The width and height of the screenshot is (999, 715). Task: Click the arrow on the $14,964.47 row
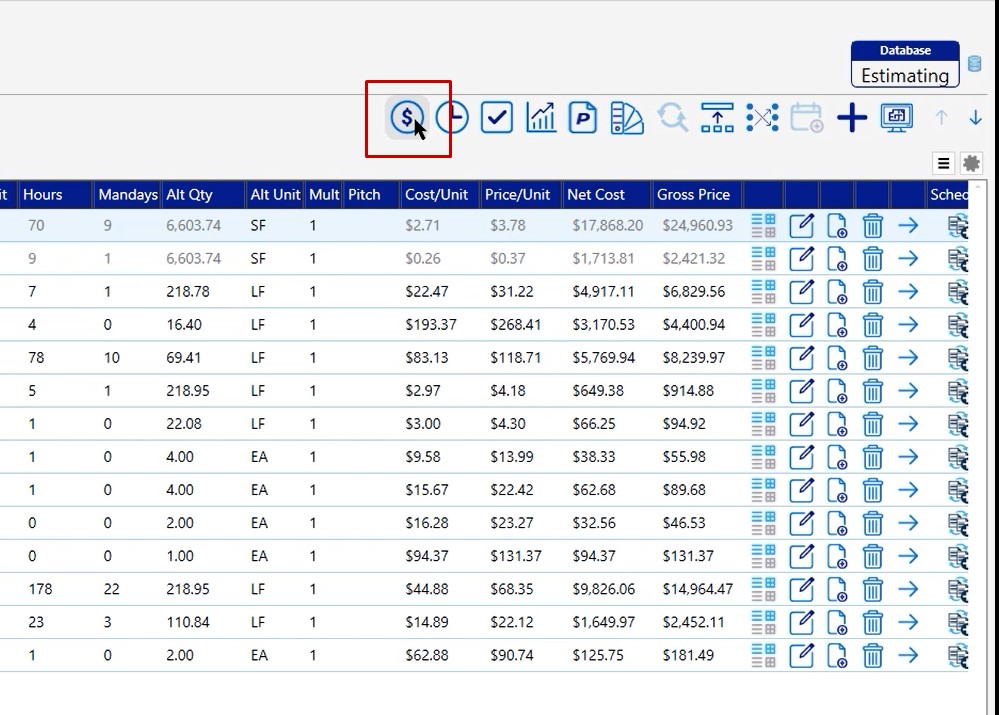pos(908,589)
